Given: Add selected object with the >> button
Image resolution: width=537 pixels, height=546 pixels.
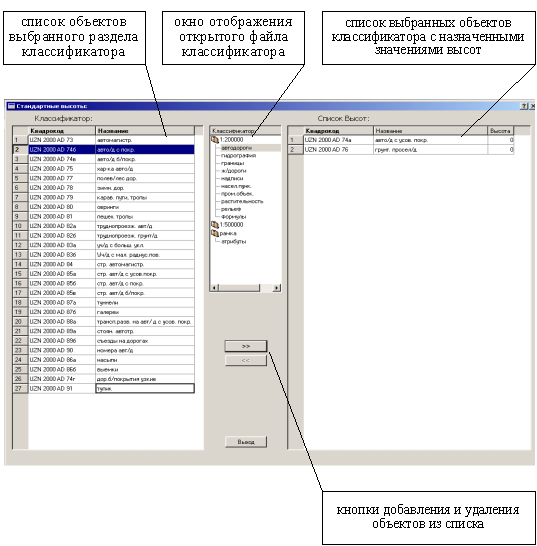Looking at the screenshot, I should [x=246, y=346].
